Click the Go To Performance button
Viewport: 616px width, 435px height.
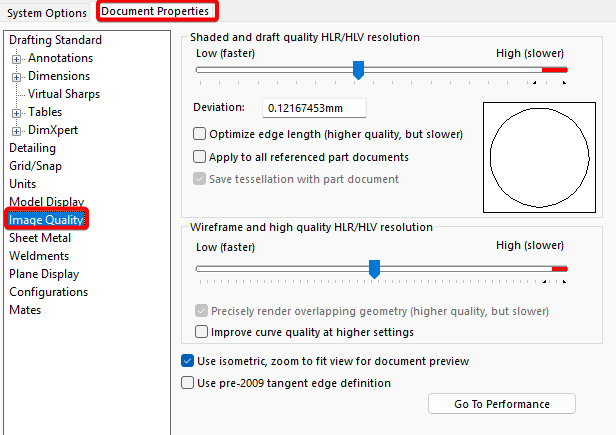tap(502, 404)
